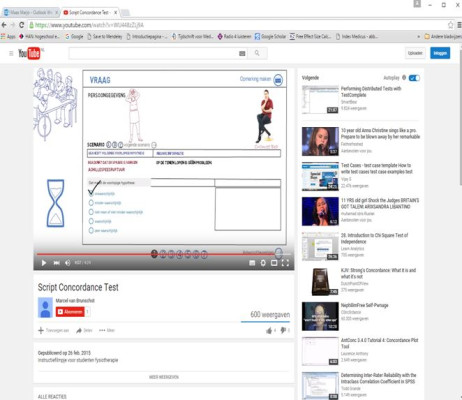462x400 pixels.
Task: Add video to playlist with Toevoegen aan
Action: [54, 330]
